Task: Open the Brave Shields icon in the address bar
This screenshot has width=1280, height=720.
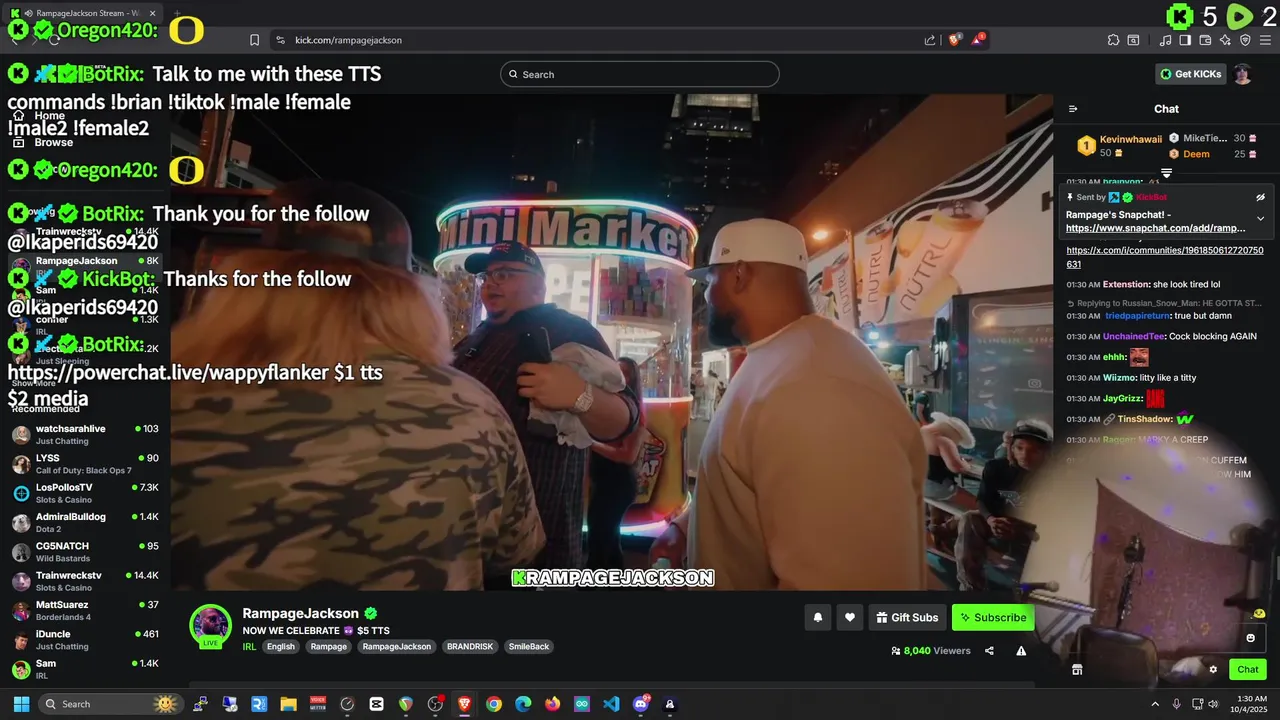Action: point(955,40)
